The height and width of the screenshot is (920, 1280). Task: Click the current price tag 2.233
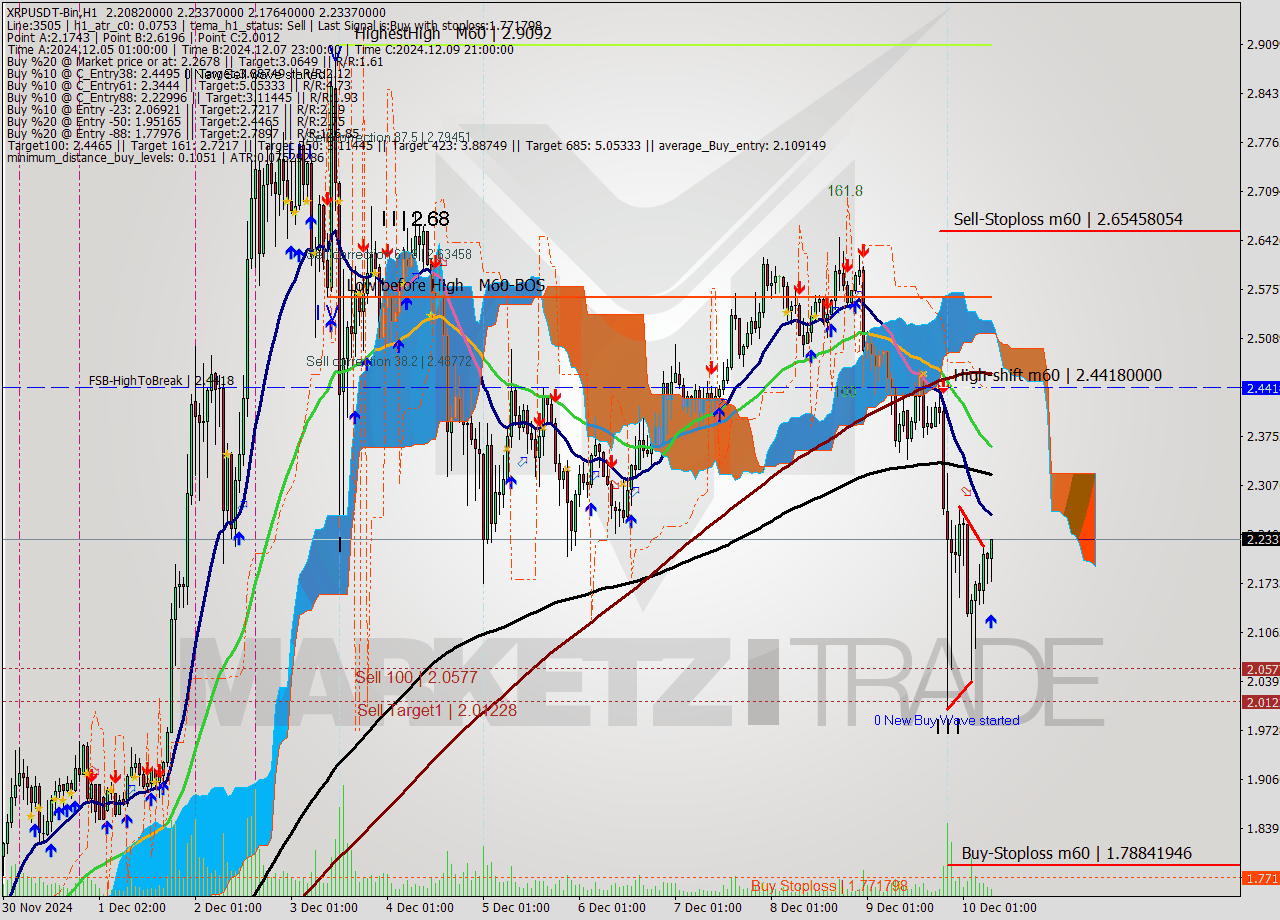coord(1260,539)
